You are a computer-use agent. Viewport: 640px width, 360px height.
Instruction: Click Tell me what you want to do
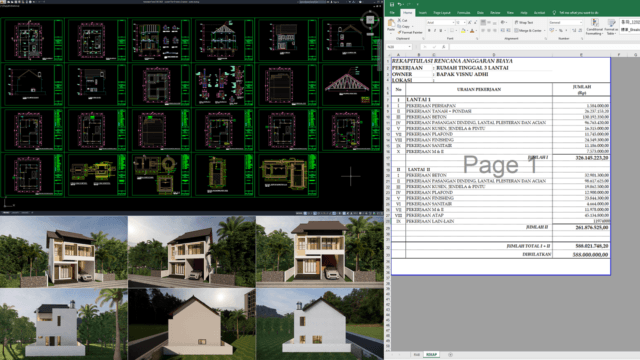tap(578, 13)
